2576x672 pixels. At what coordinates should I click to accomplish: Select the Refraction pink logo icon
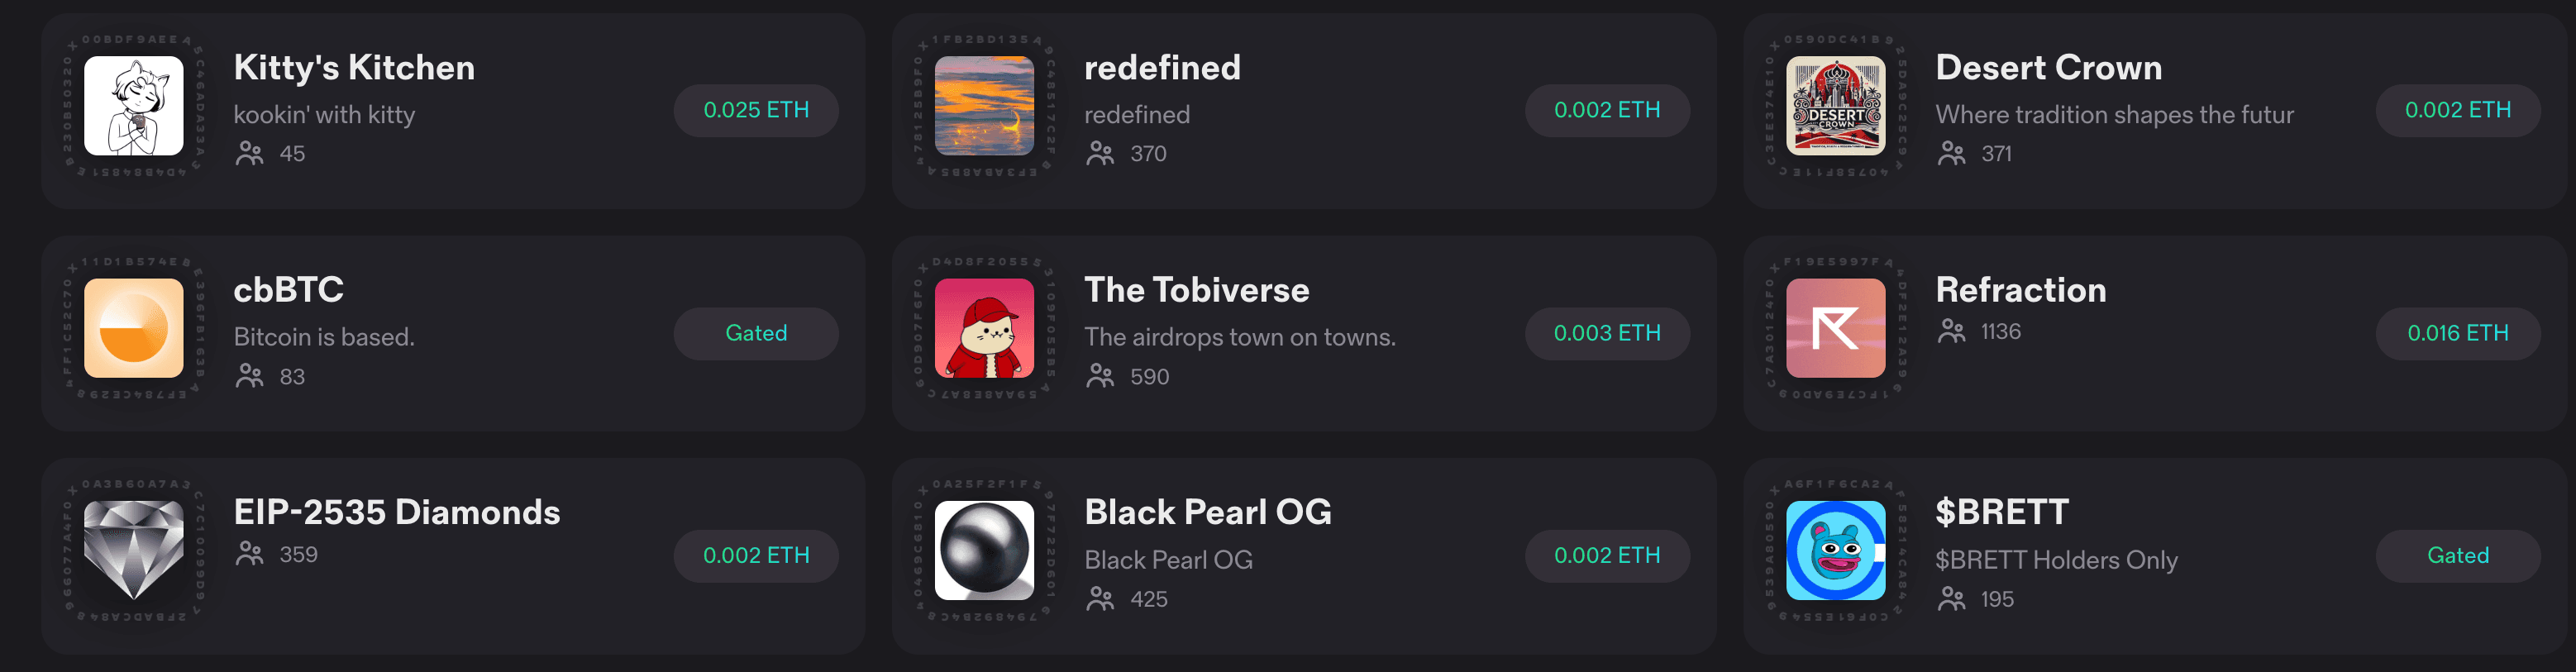tap(1835, 328)
